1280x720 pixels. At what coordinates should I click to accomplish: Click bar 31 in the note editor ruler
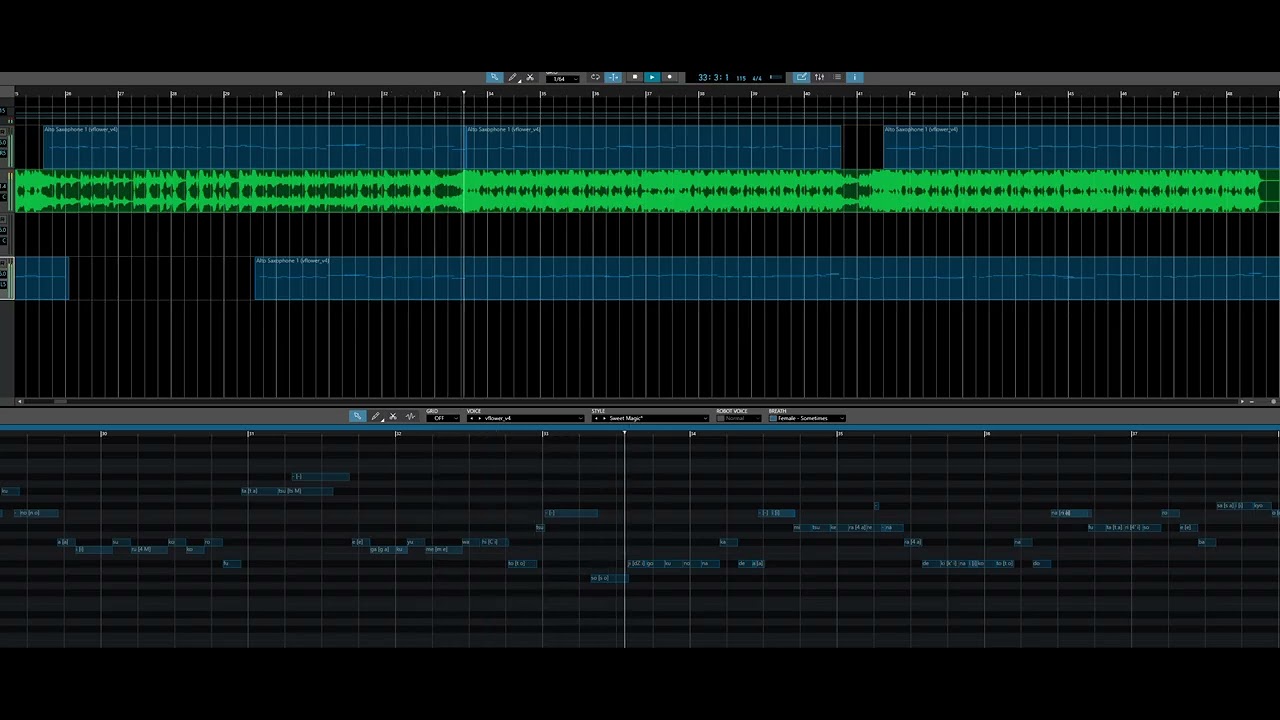point(251,434)
